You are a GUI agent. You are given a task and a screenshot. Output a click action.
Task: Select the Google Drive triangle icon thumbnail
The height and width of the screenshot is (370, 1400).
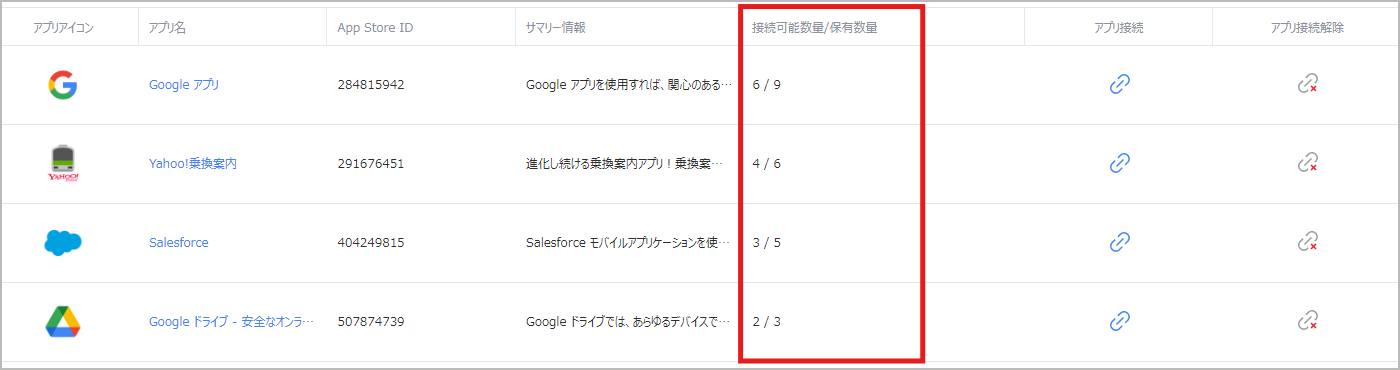tap(63, 321)
